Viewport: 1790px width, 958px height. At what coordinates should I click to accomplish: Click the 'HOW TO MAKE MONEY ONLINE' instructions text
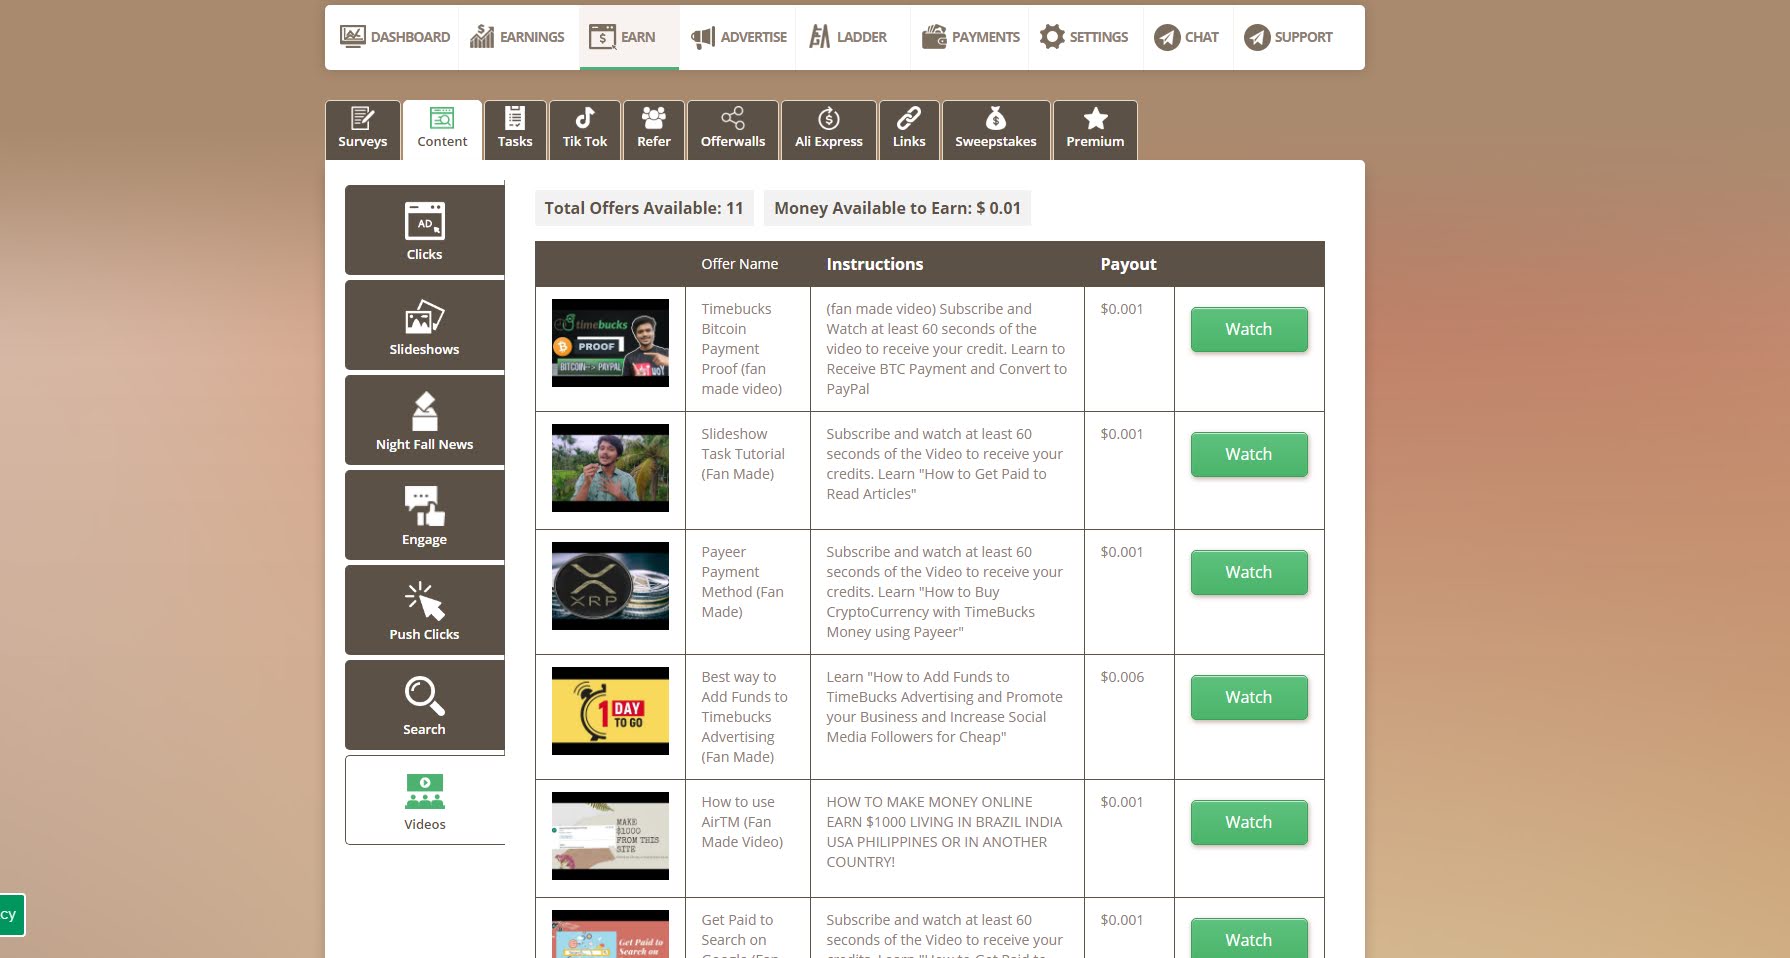click(x=944, y=832)
